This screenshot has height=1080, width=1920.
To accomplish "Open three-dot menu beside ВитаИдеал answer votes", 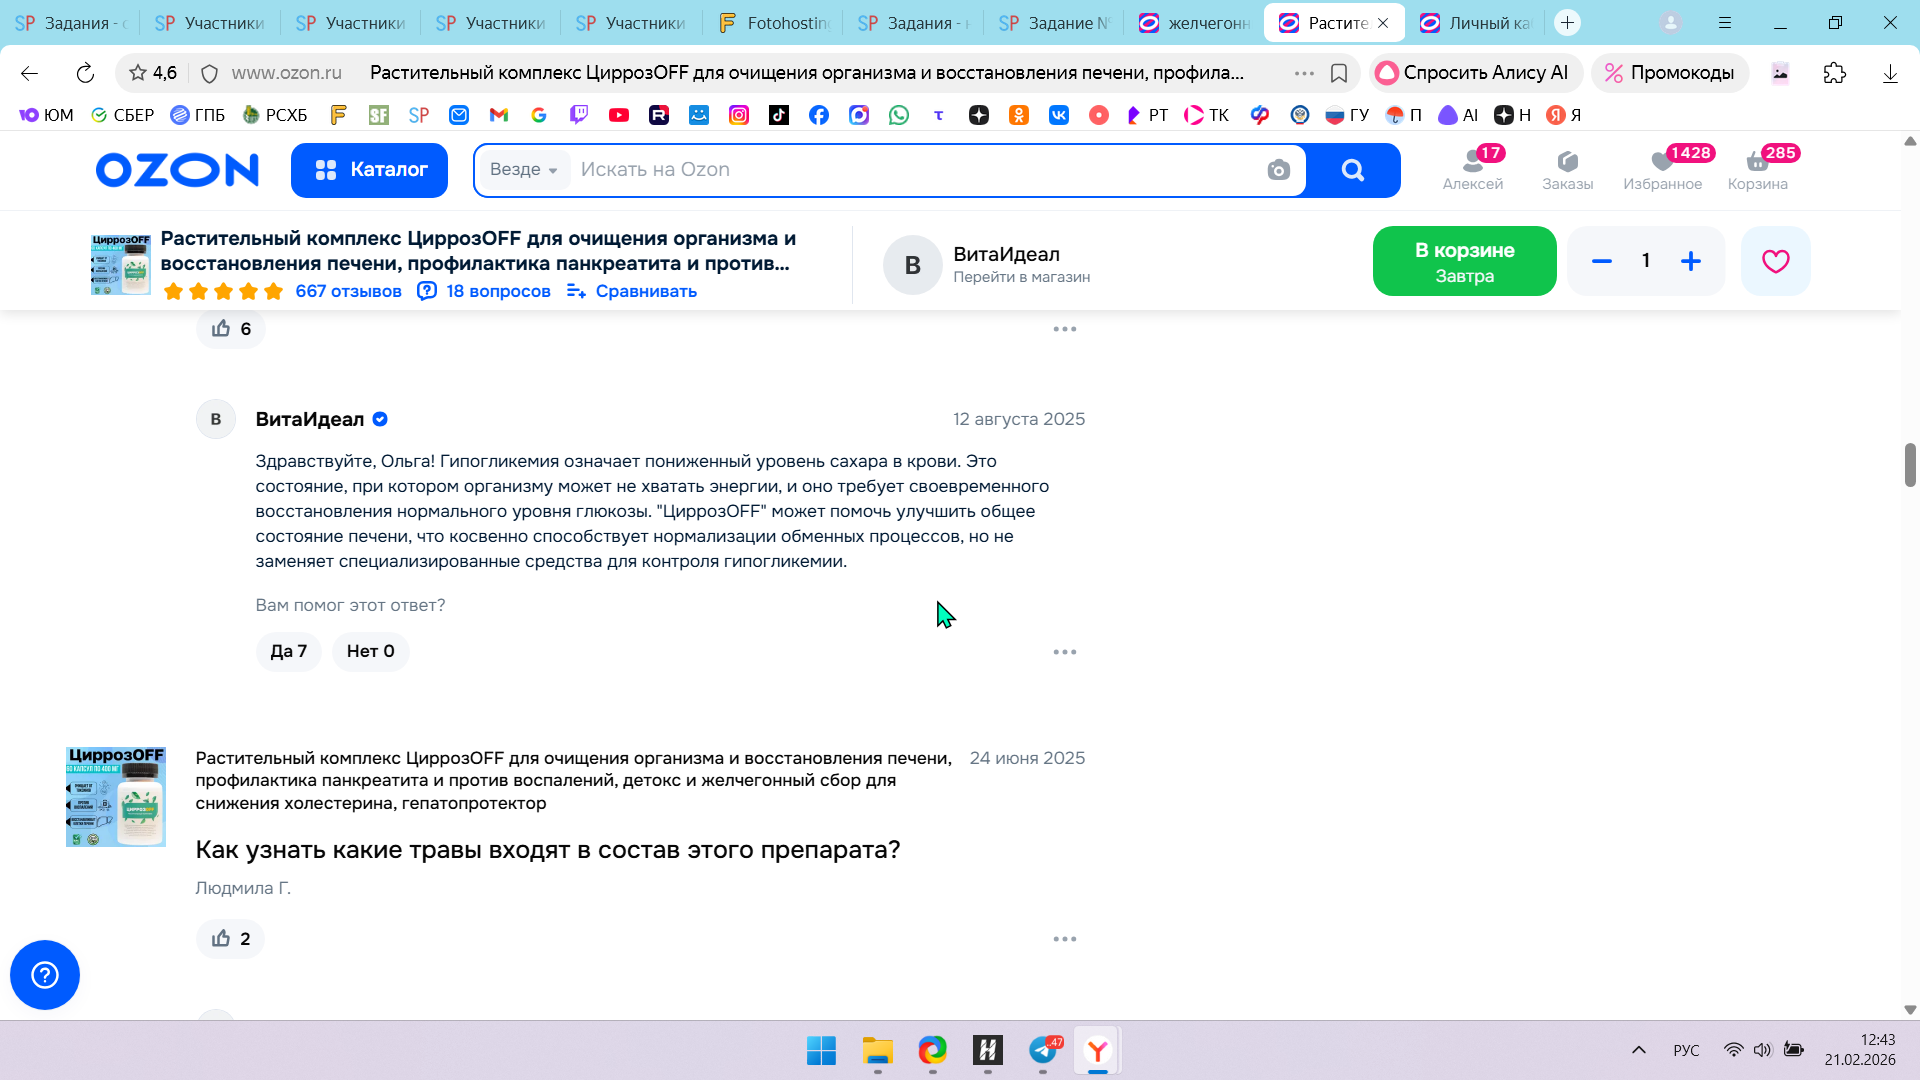I will point(1064,652).
